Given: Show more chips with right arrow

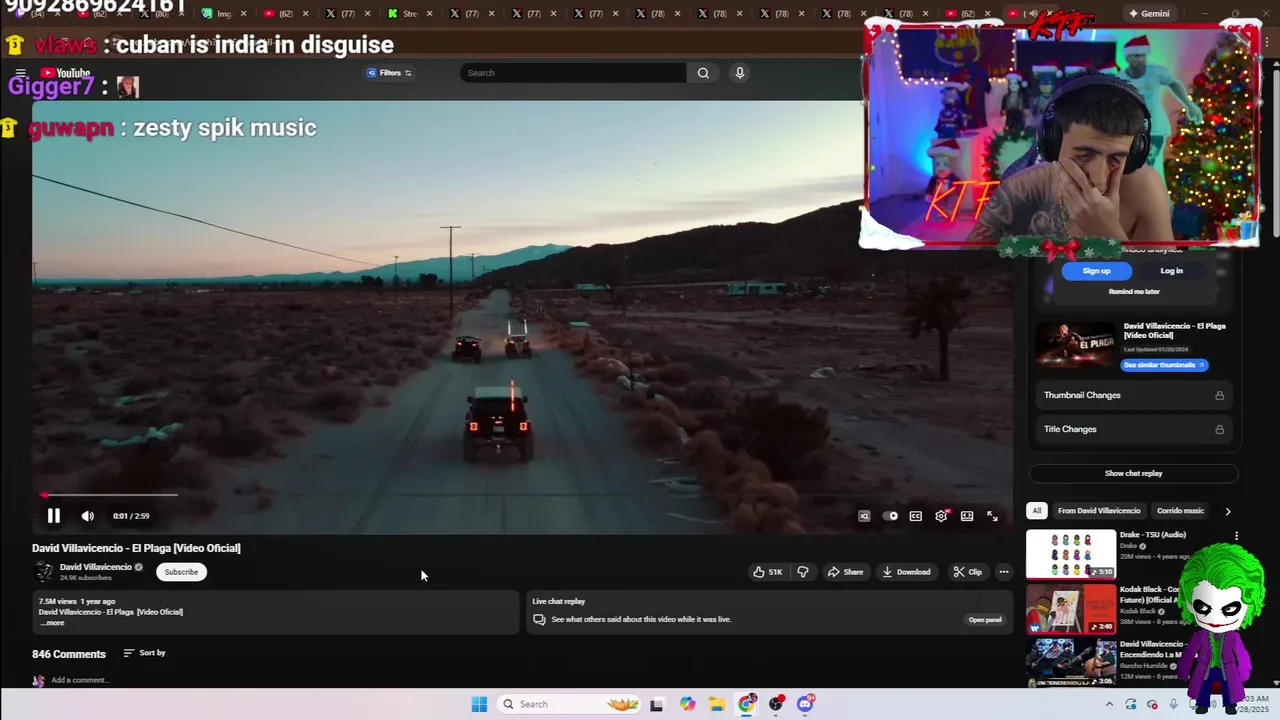Looking at the screenshot, I should coord(1228,511).
